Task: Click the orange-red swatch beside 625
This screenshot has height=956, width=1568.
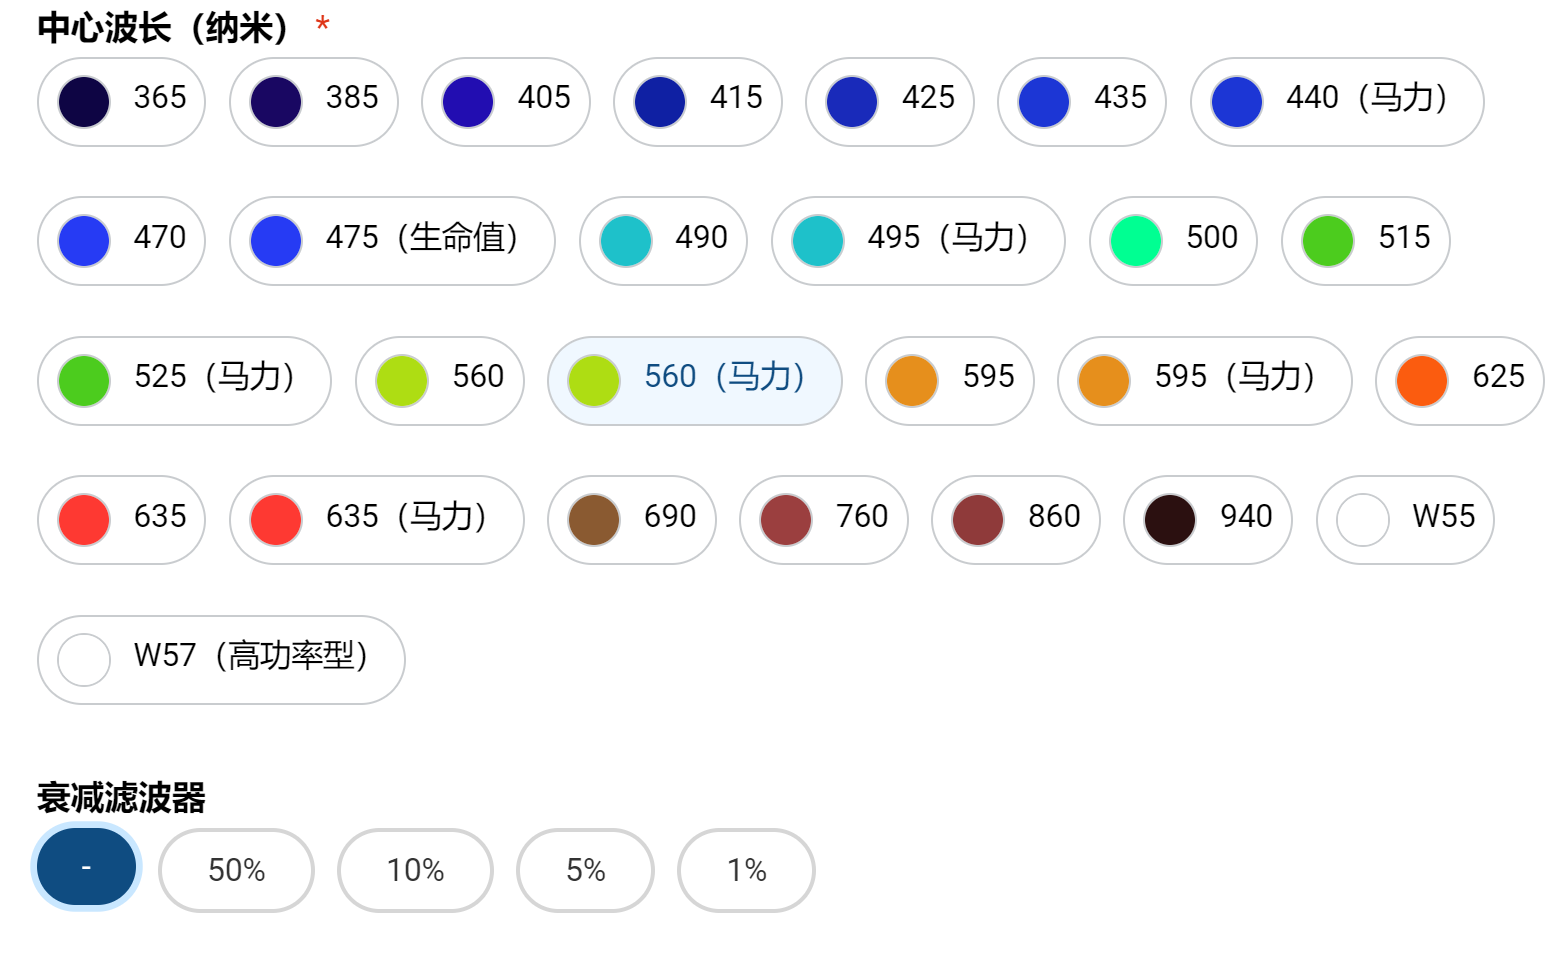Action: pyautogui.click(x=1422, y=381)
